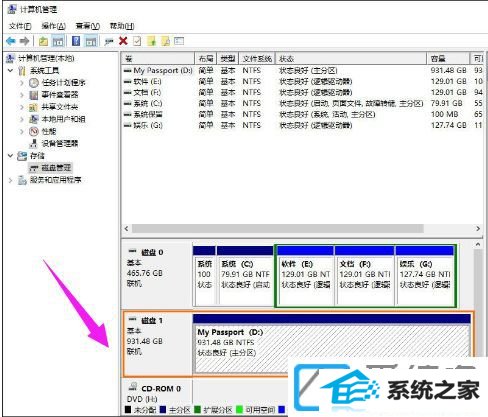
Task: Collapse the 存储 tree node
Action: pos(11,155)
